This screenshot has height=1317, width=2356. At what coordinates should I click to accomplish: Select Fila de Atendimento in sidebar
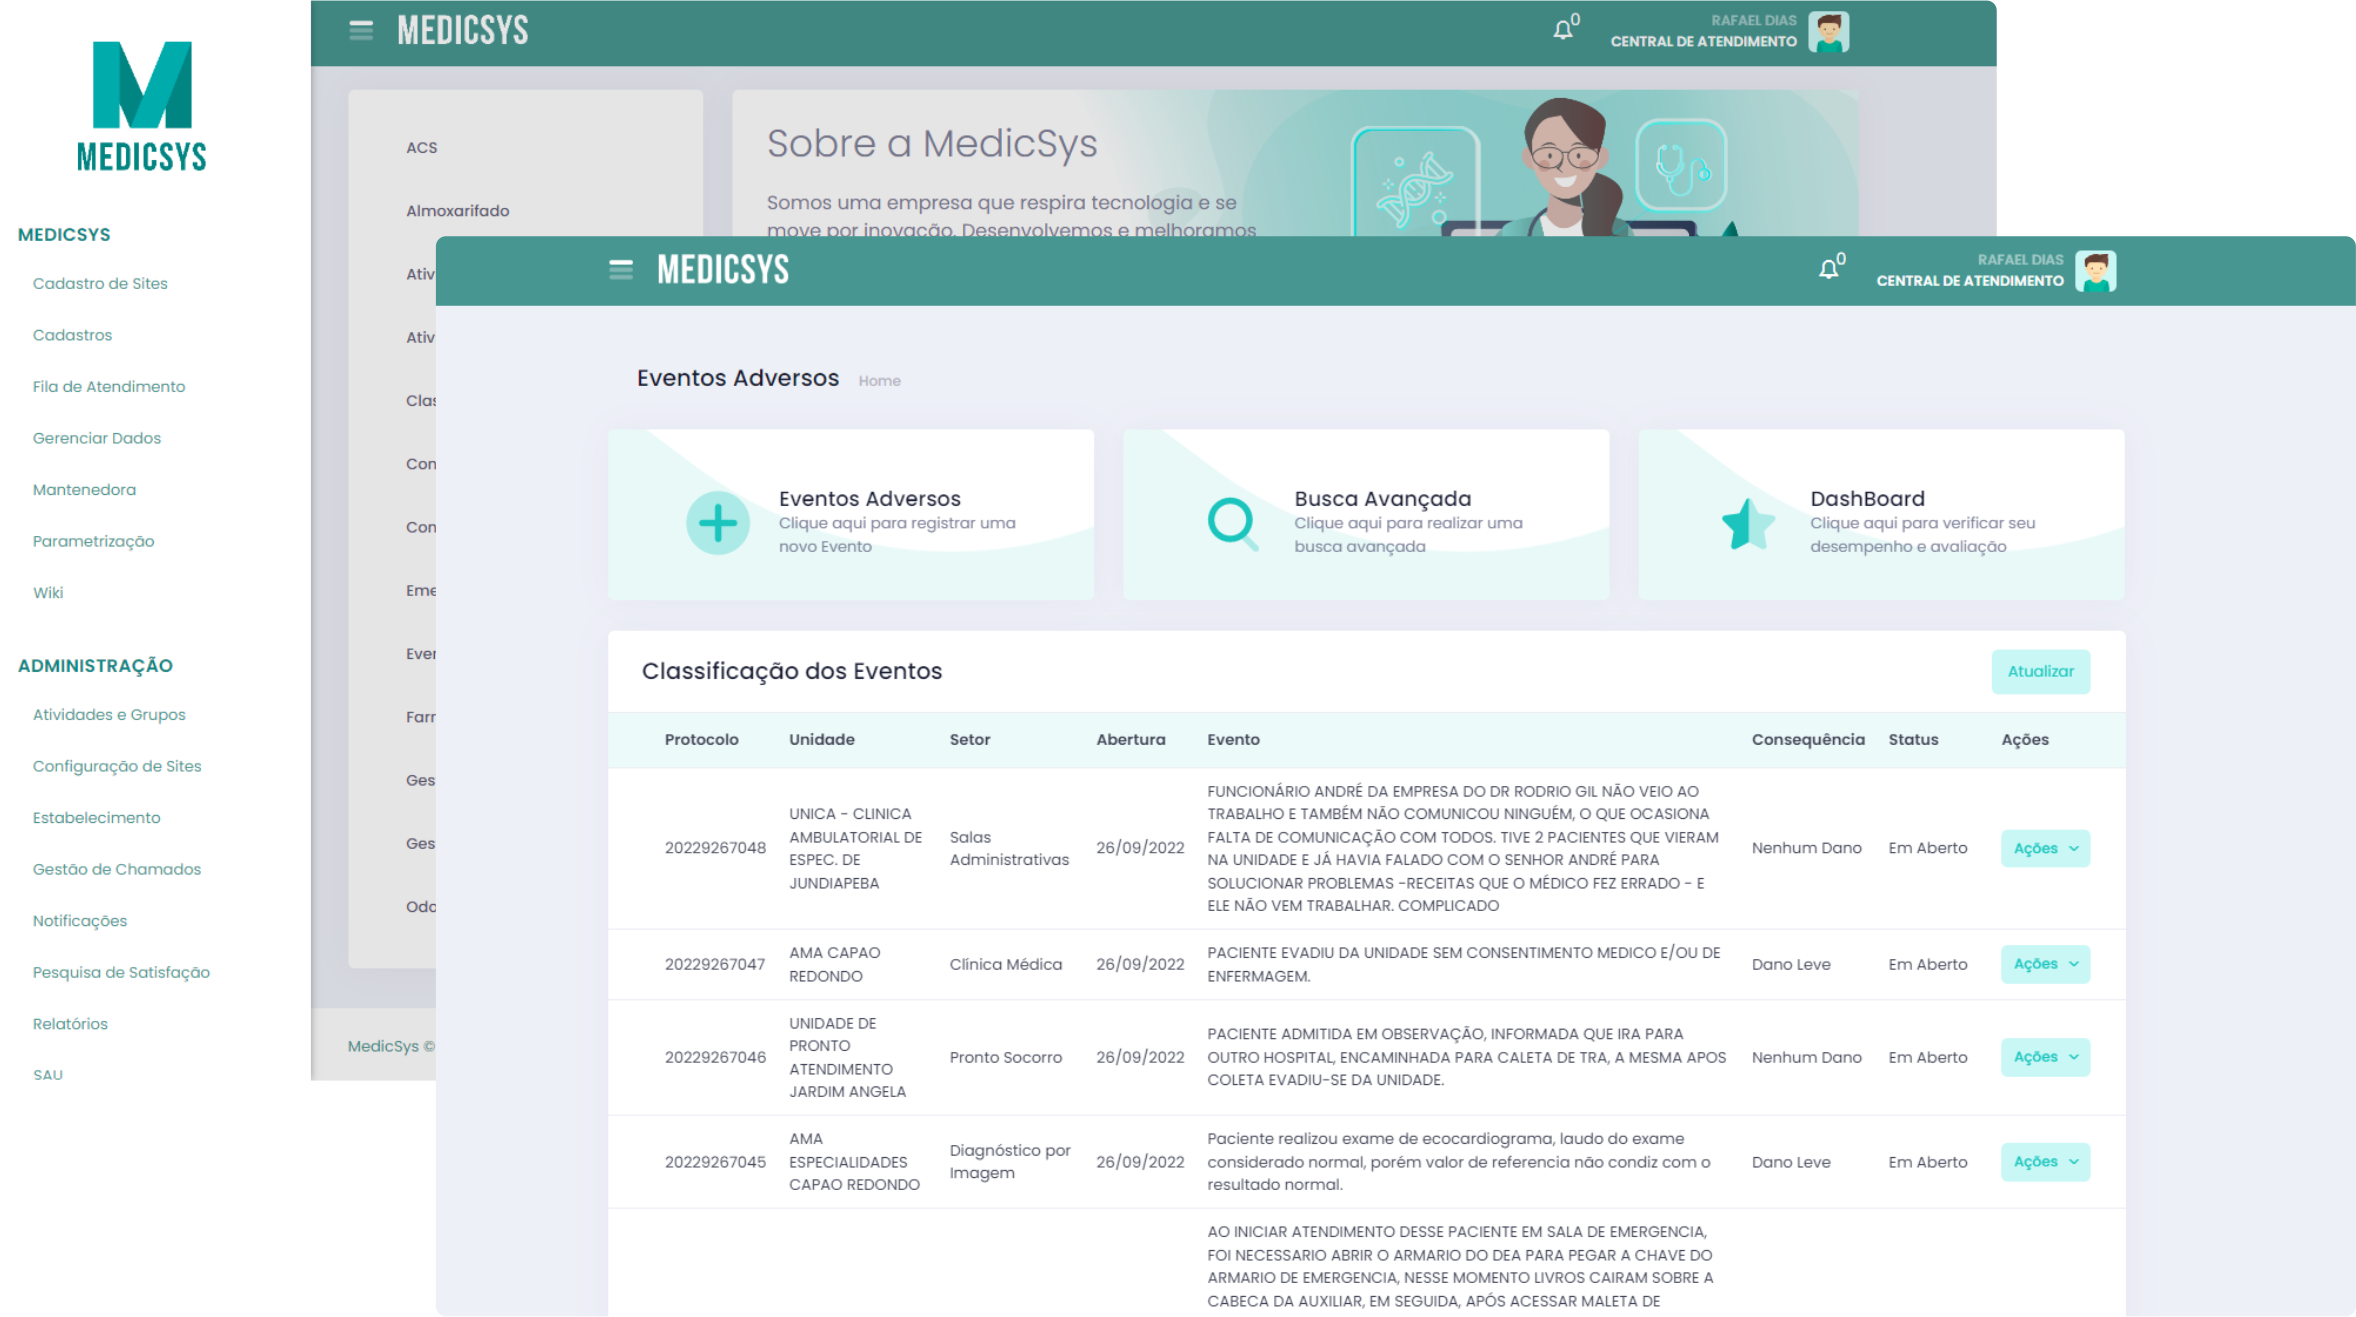(108, 386)
